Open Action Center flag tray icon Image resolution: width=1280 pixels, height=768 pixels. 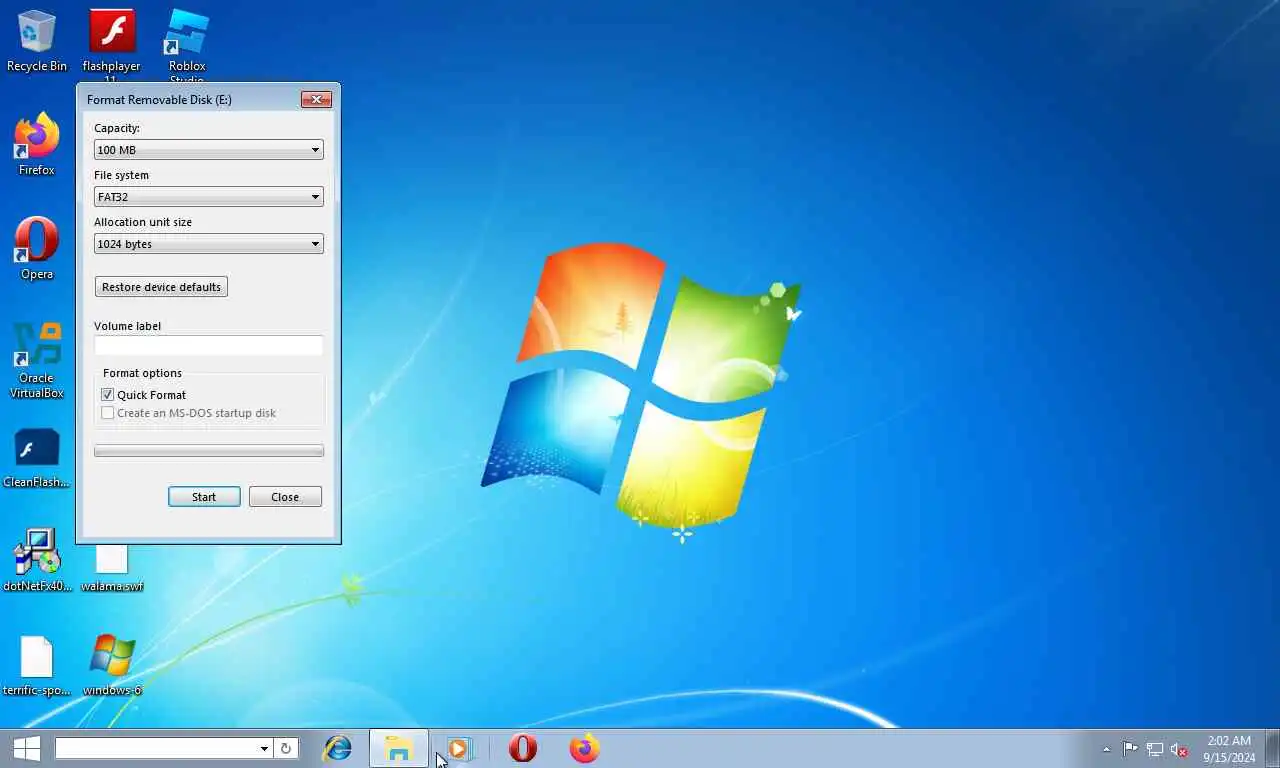[x=1130, y=749]
